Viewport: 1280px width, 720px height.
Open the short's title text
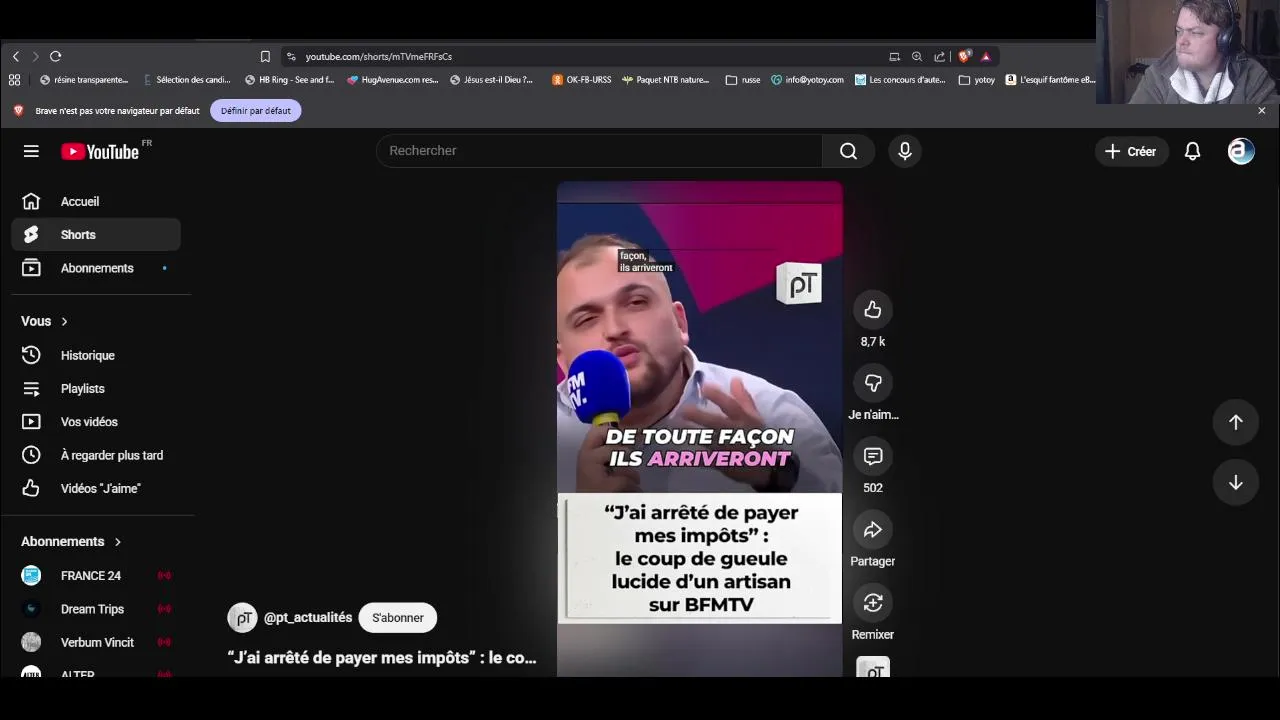pos(382,658)
